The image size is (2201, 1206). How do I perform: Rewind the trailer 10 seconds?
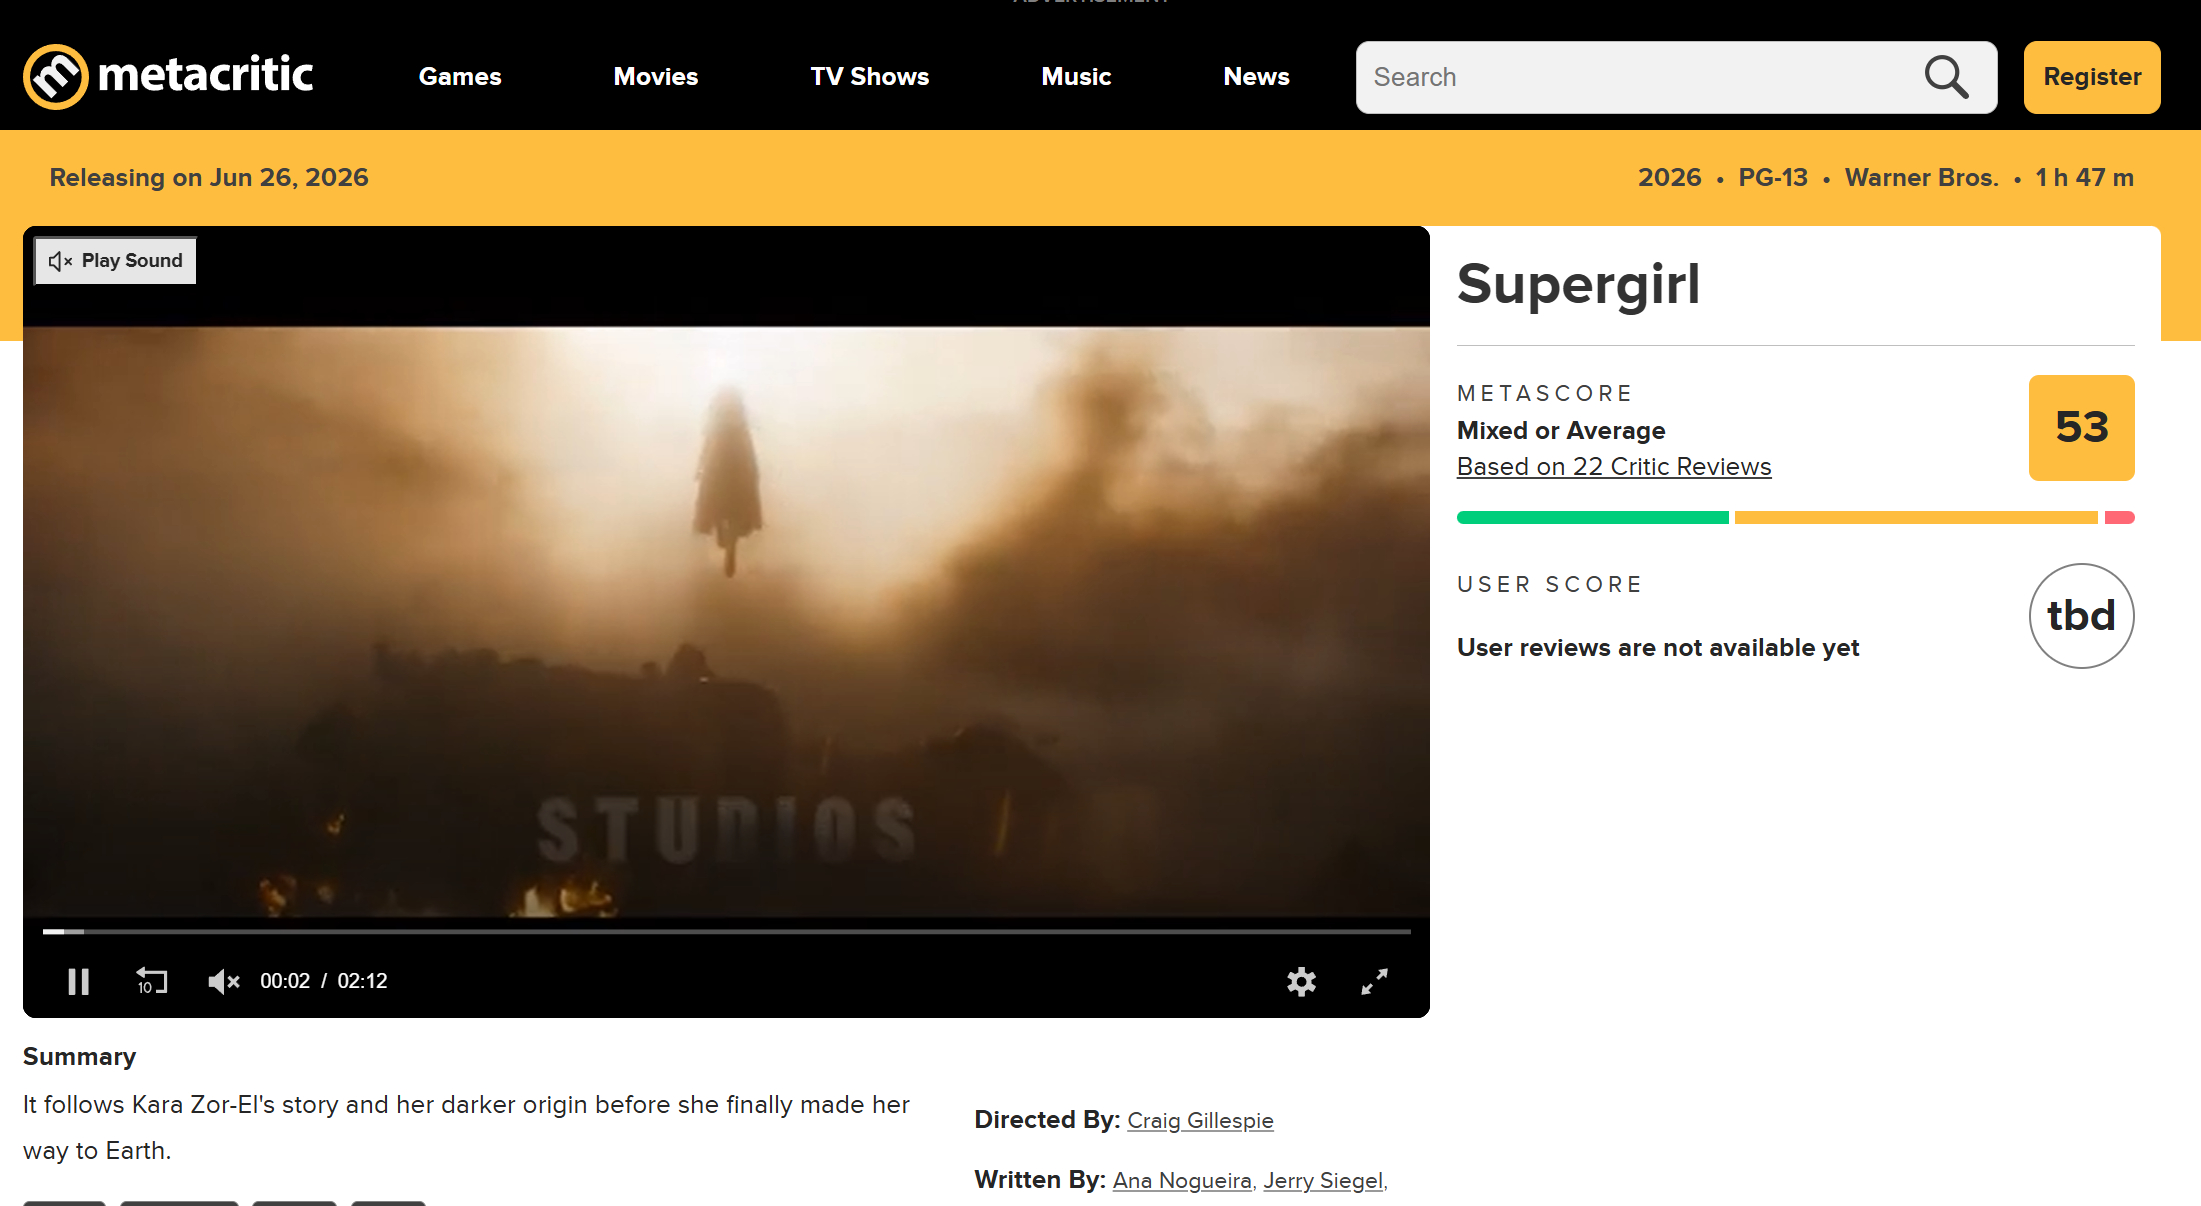pos(152,981)
